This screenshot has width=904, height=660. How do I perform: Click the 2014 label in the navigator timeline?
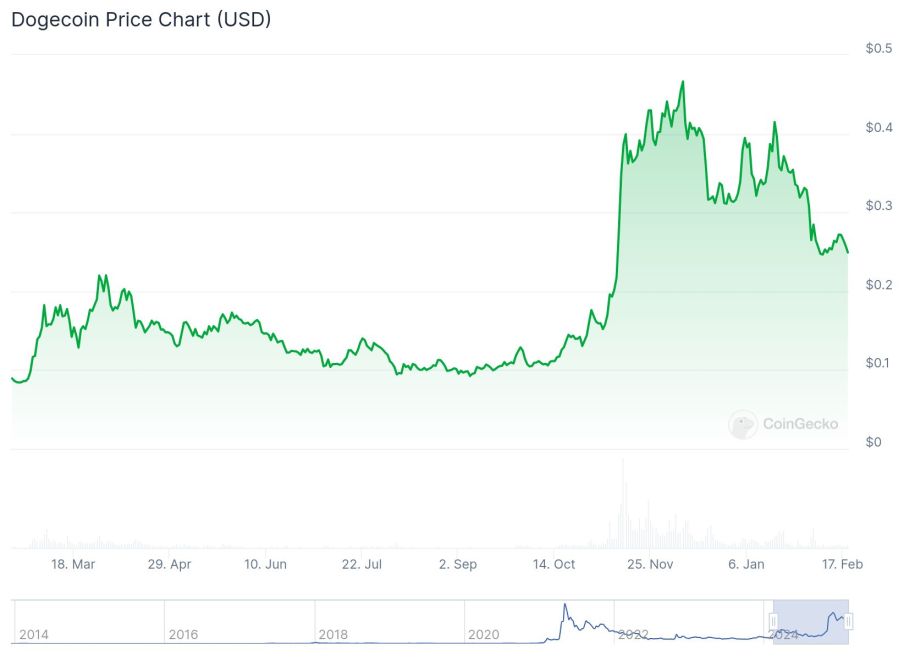pos(33,635)
